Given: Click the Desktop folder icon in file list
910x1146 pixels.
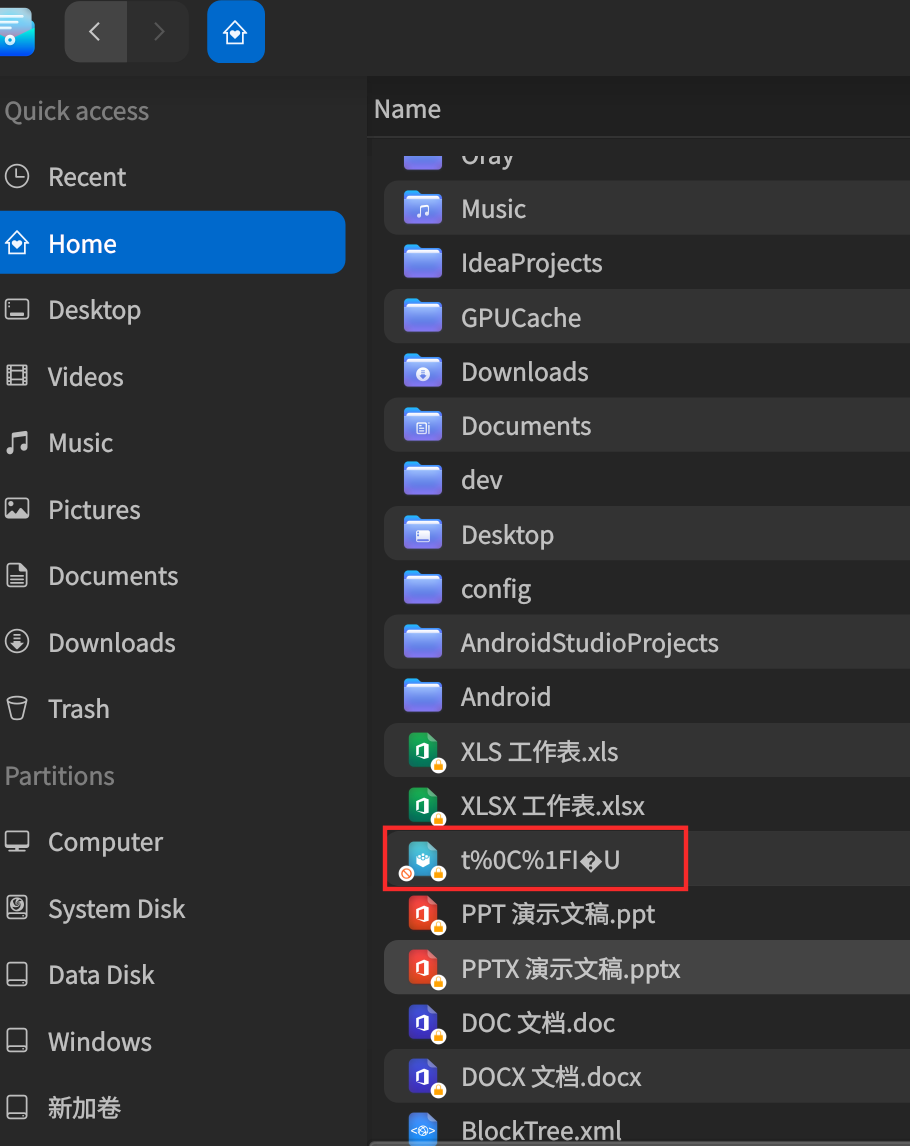Looking at the screenshot, I should pyautogui.click(x=422, y=534).
